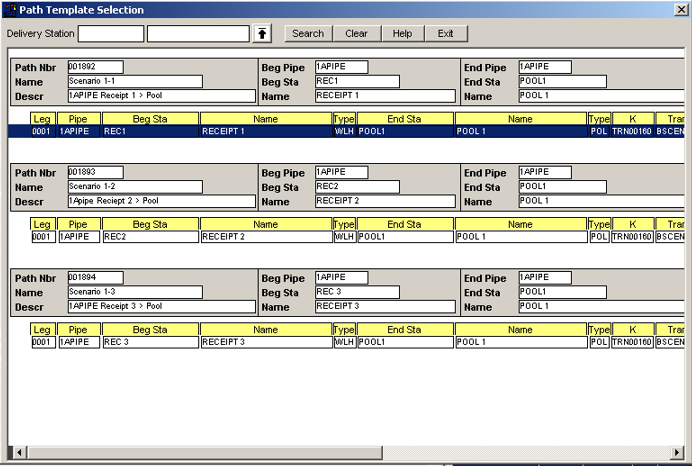Screen dimensions: 692x466
Task: Select the REC2 leg row in second grid
Action: tap(150, 237)
